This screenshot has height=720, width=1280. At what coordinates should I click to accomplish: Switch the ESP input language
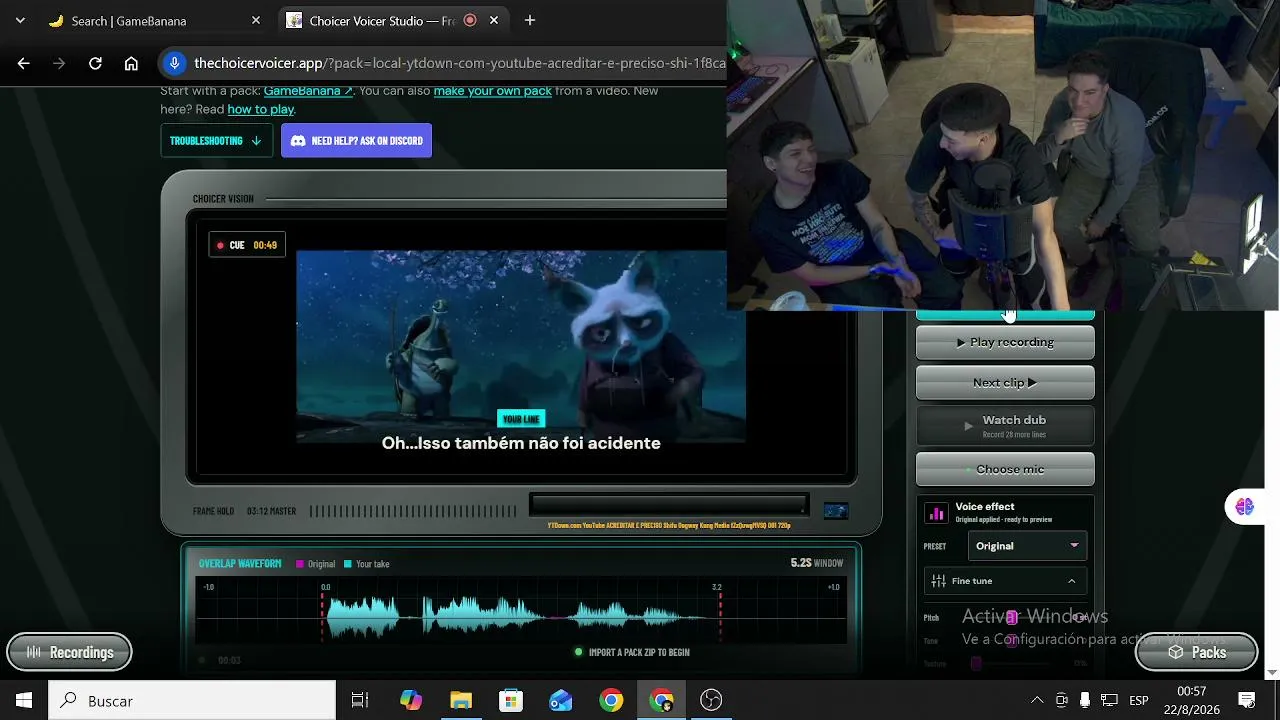[x=1139, y=701]
